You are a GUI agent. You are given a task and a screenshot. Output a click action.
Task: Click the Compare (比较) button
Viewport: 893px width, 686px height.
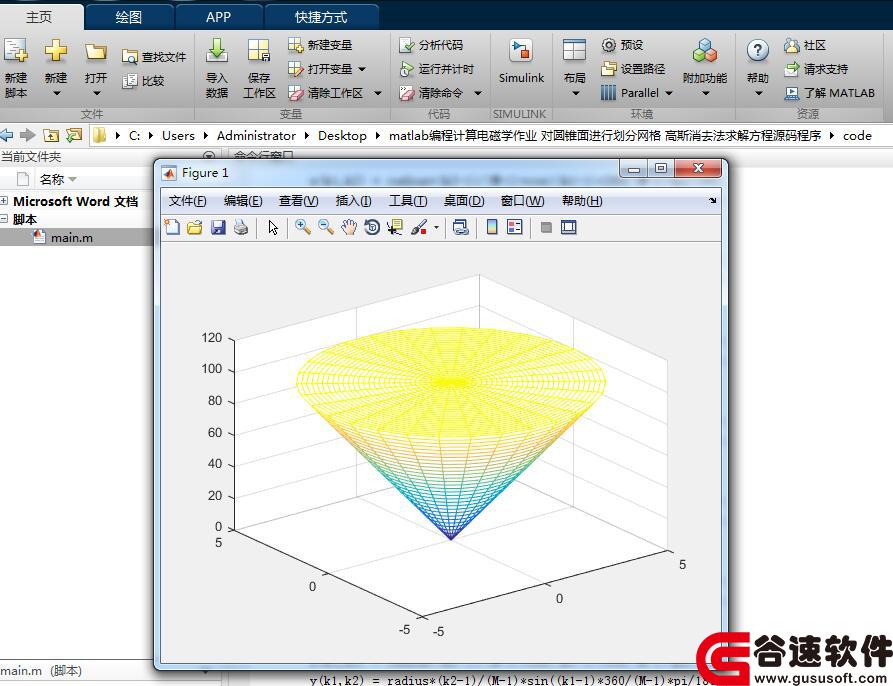click(x=144, y=81)
